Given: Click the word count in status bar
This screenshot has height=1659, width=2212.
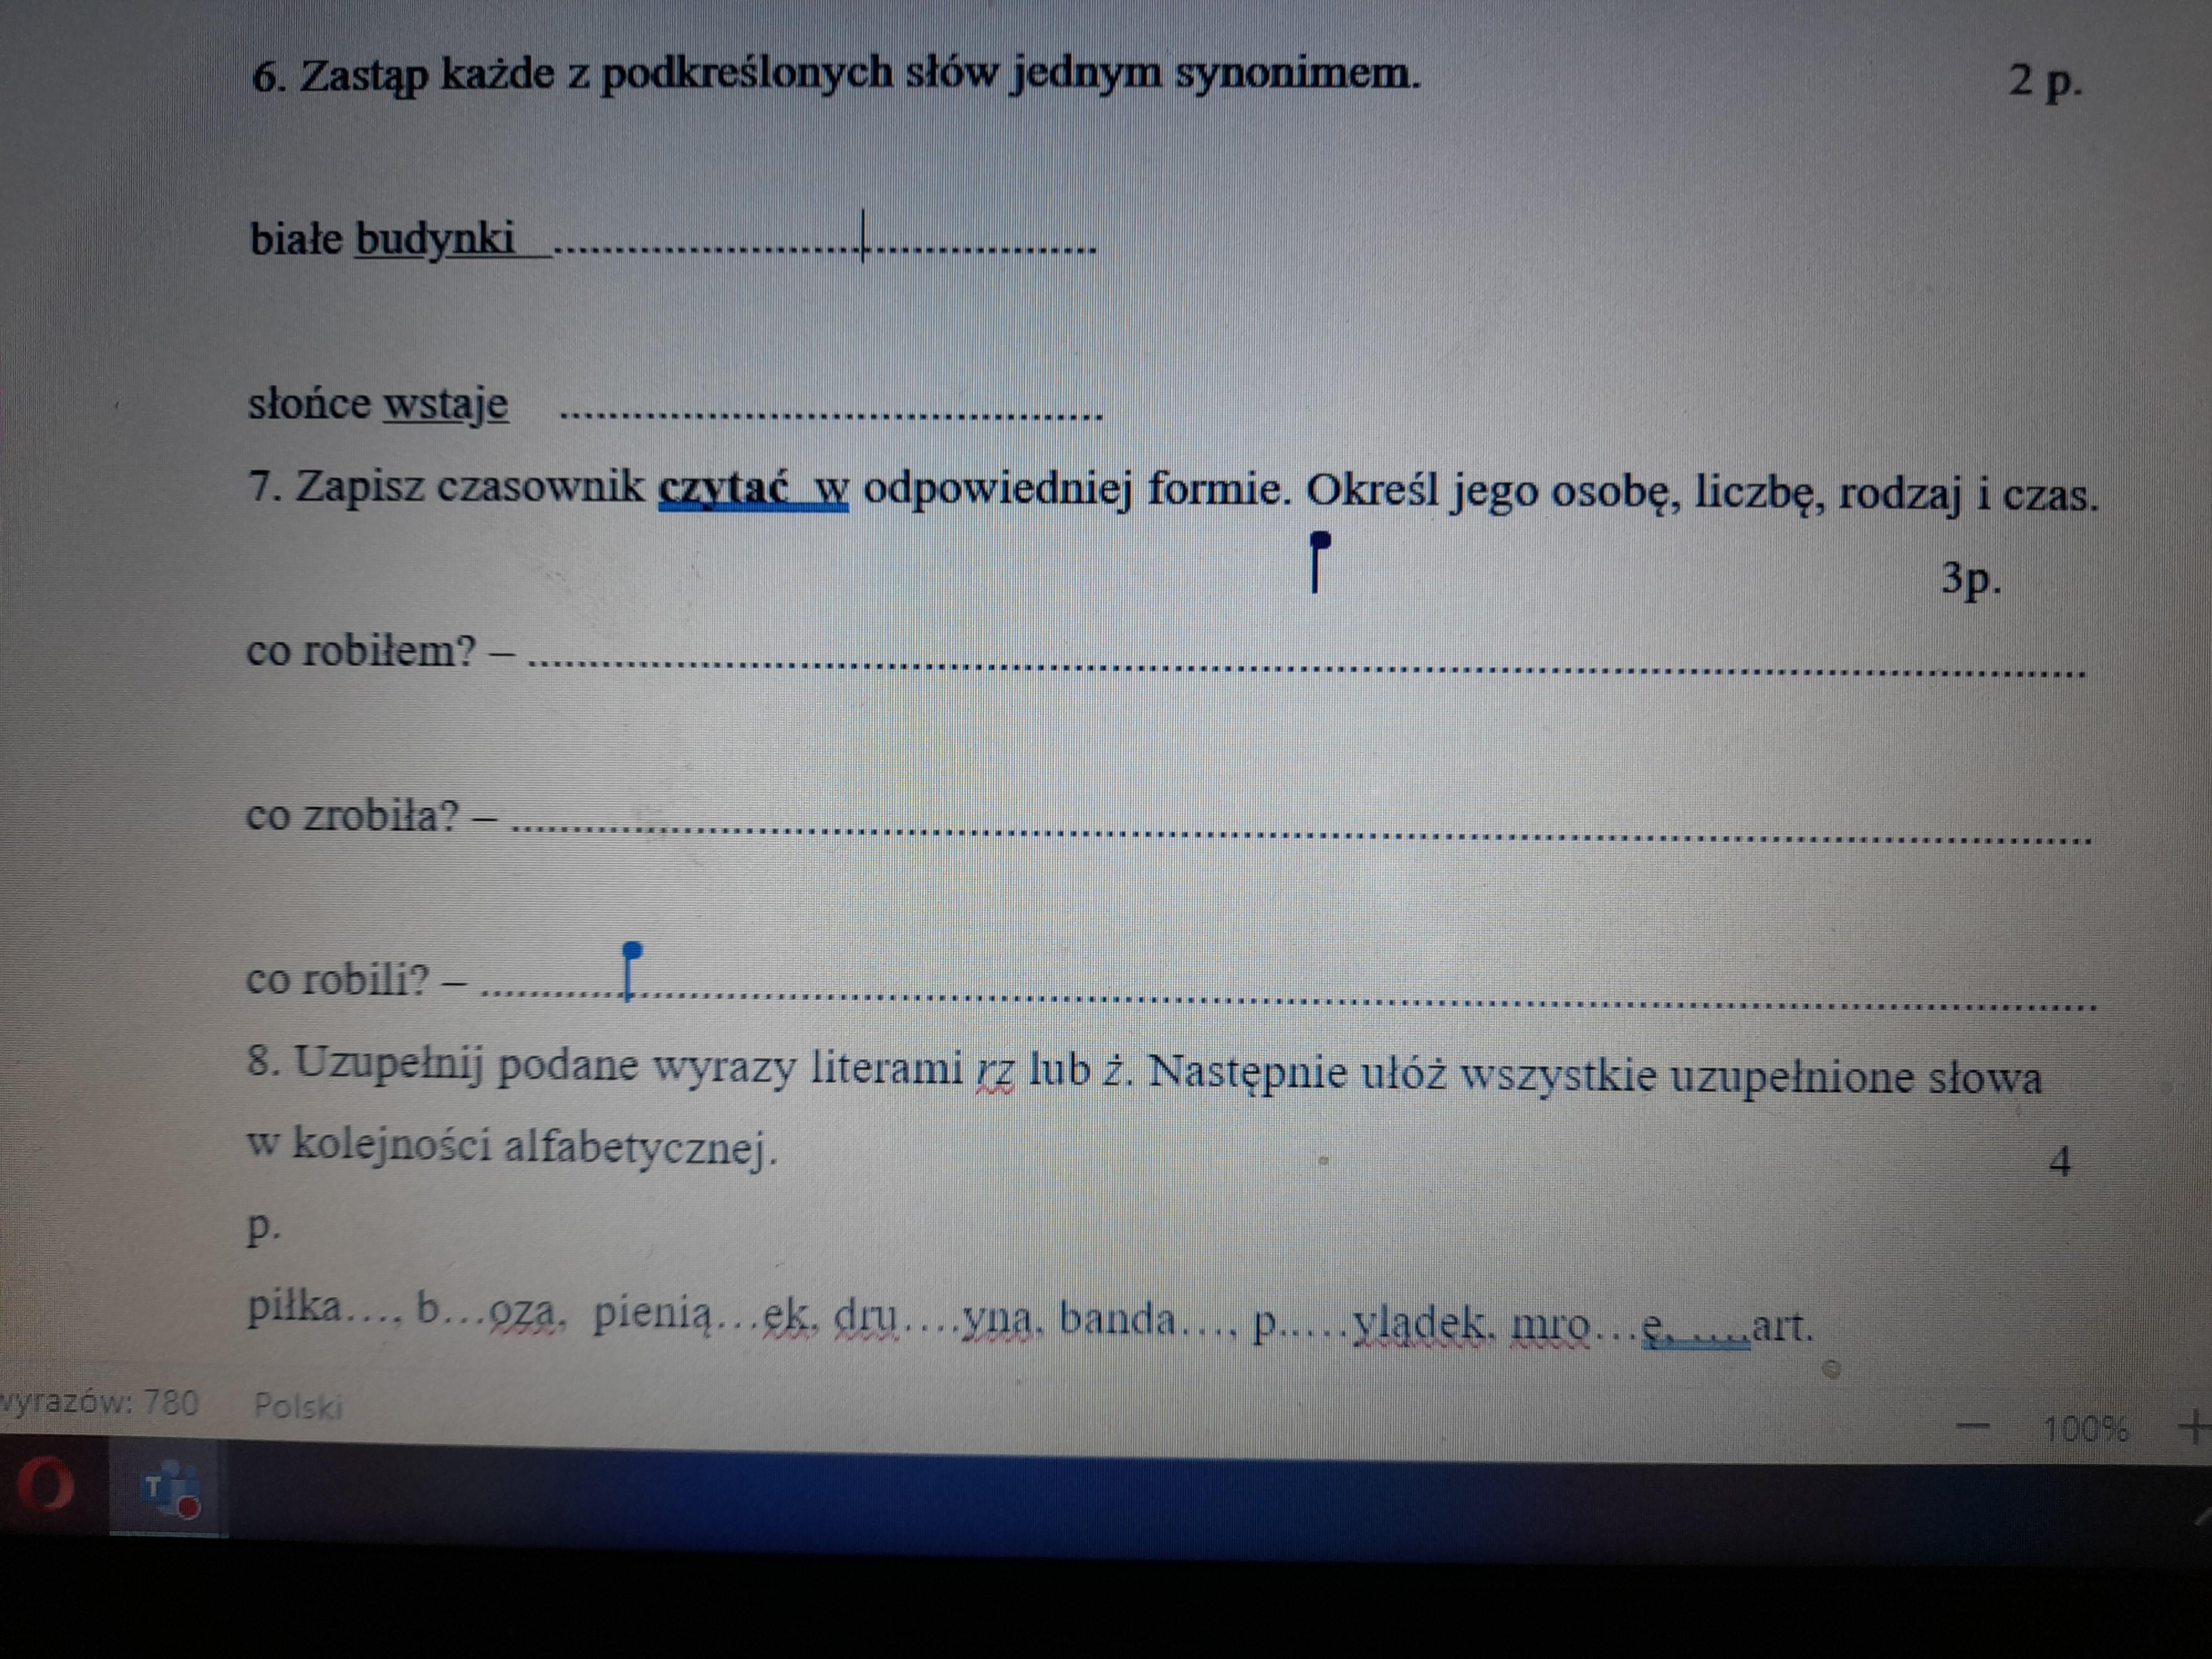Looking at the screenshot, I should [x=100, y=1402].
